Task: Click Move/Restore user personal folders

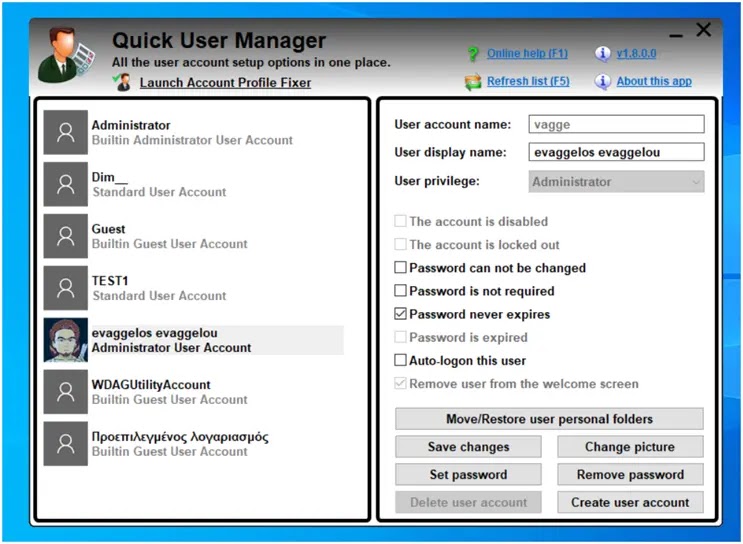Action: click(549, 419)
